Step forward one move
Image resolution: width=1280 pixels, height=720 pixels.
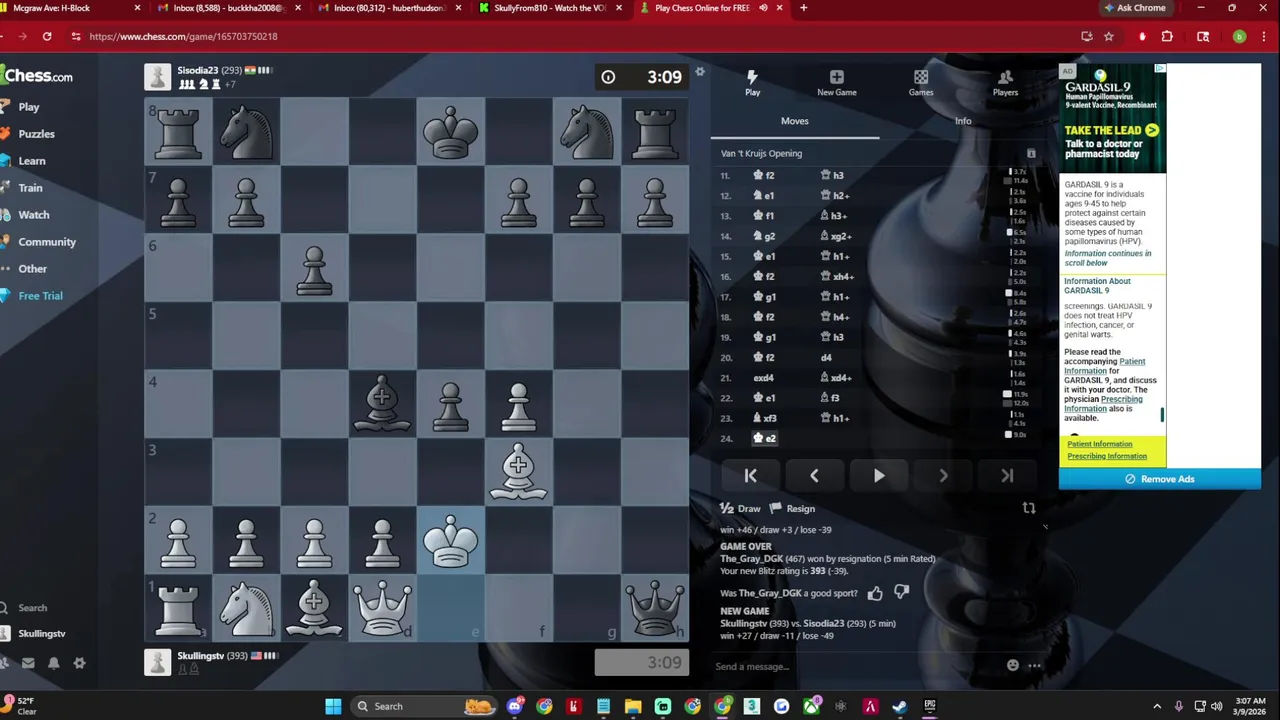point(943,476)
